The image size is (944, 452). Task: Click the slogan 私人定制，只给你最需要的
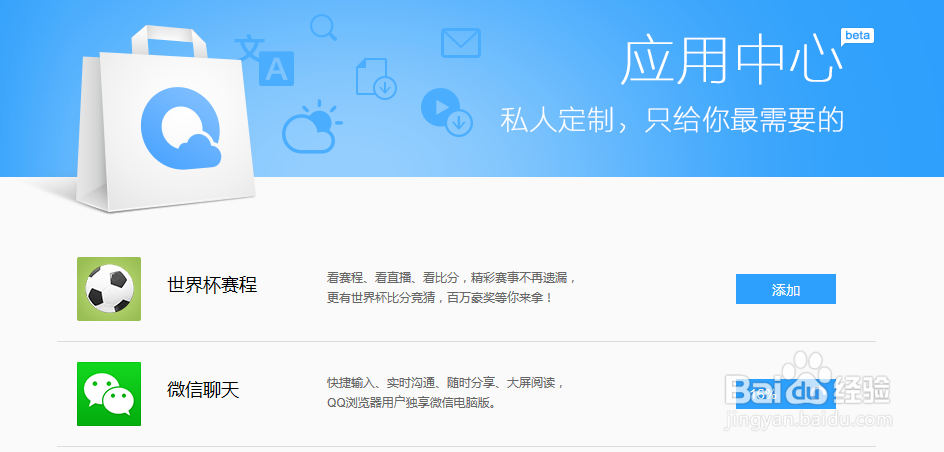pos(671,120)
